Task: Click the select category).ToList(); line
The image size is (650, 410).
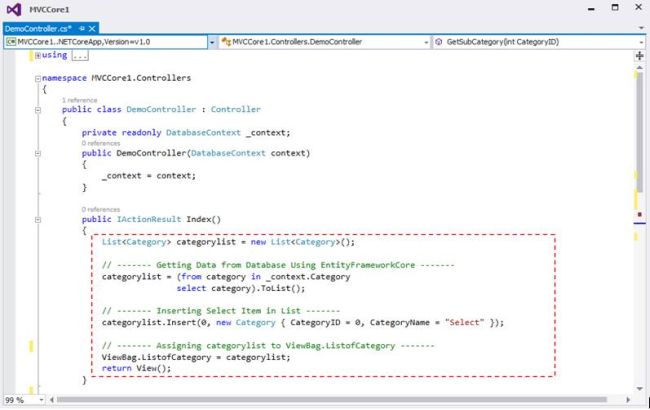Action: (x=240, y=289)
